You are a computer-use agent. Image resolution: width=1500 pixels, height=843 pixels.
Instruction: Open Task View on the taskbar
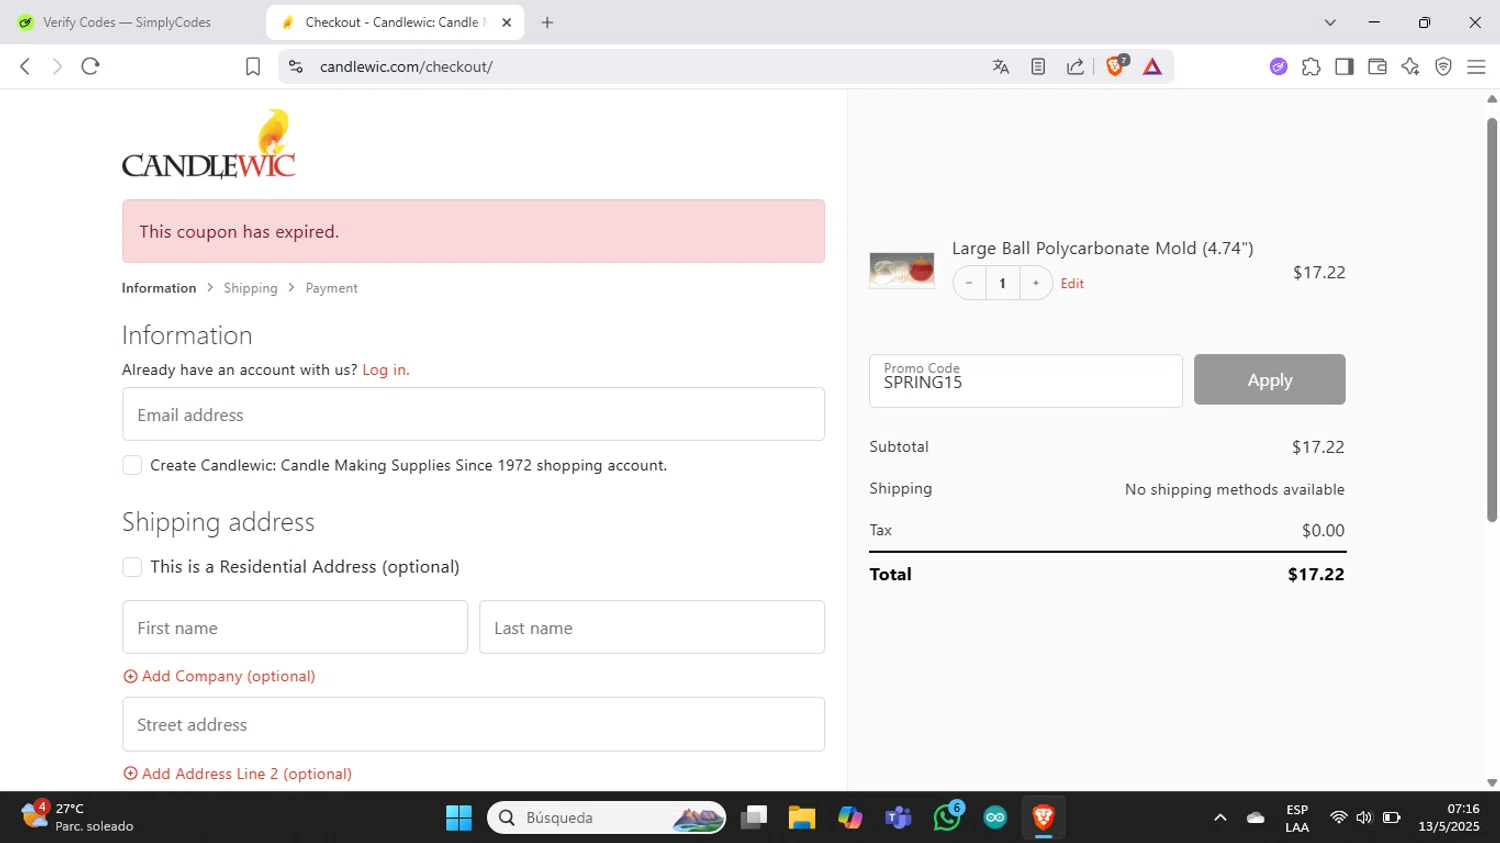tap(753, 818)
